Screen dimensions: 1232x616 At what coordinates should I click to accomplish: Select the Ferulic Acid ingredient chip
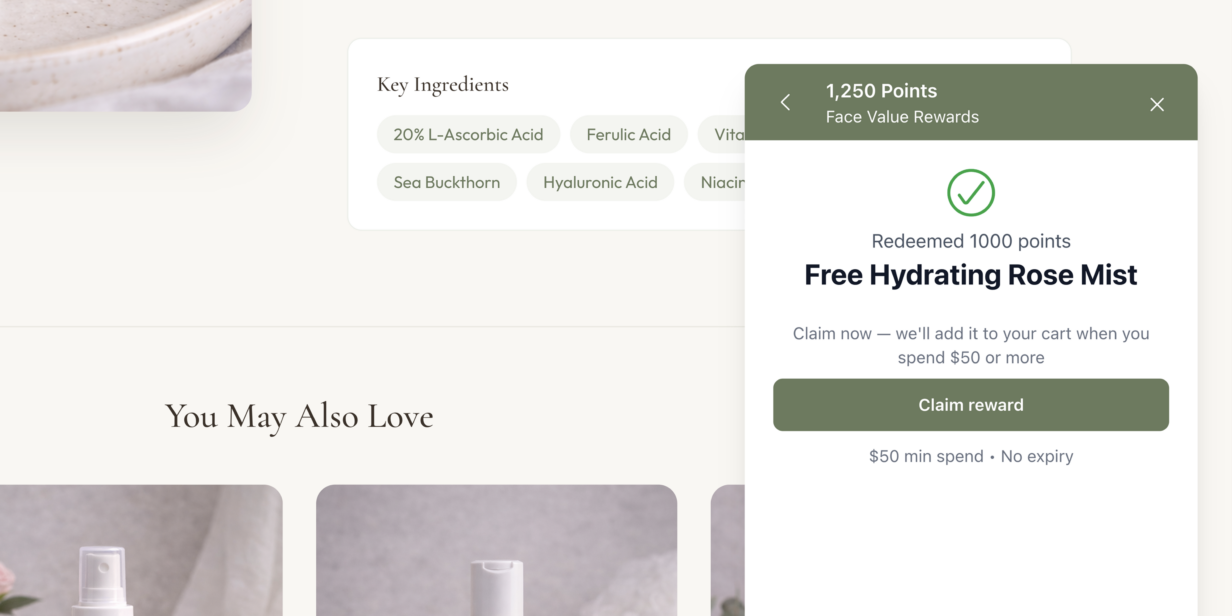628,134
